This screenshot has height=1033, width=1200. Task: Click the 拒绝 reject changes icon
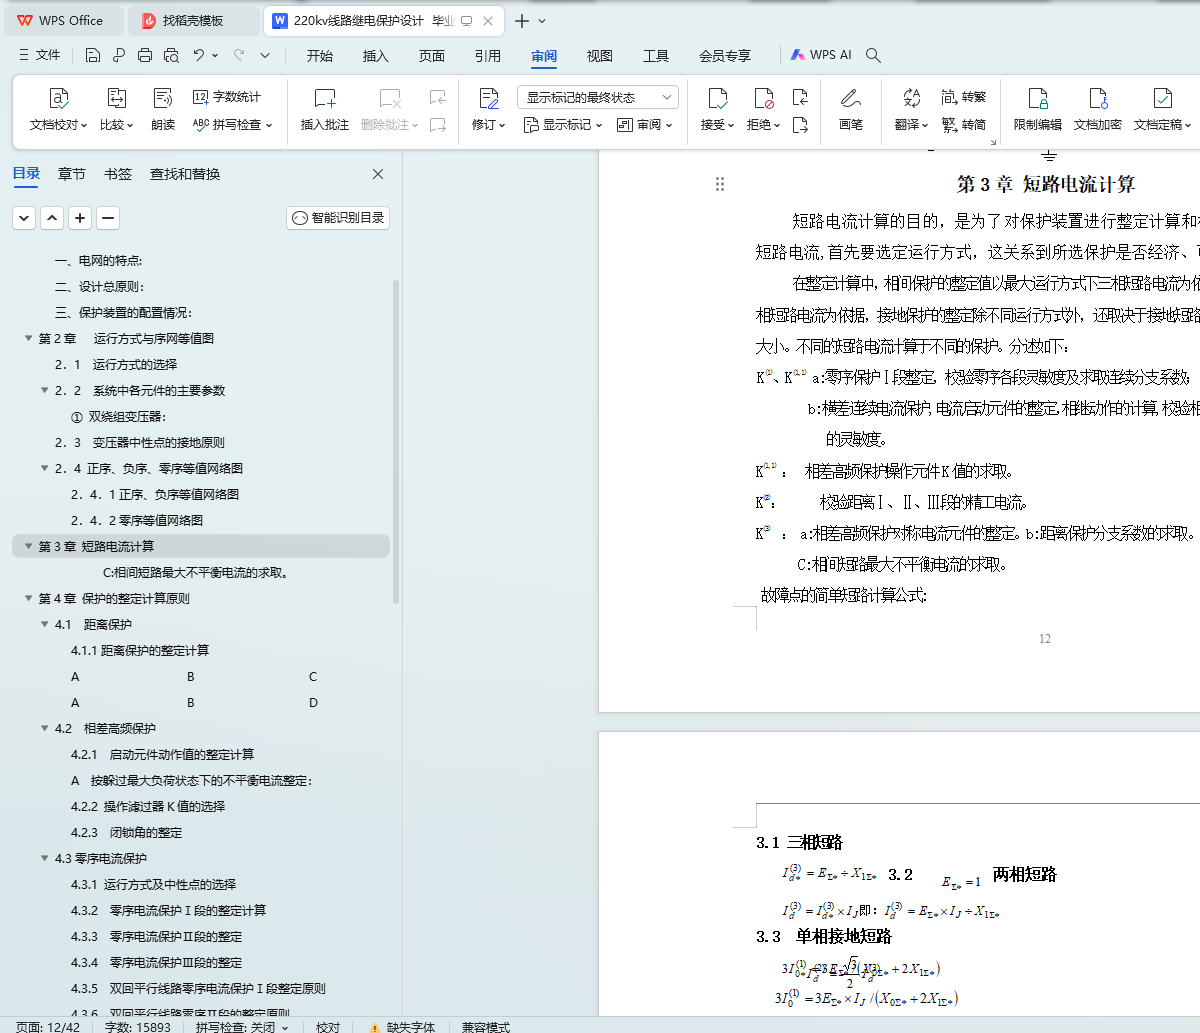click(x=763, y=98)
